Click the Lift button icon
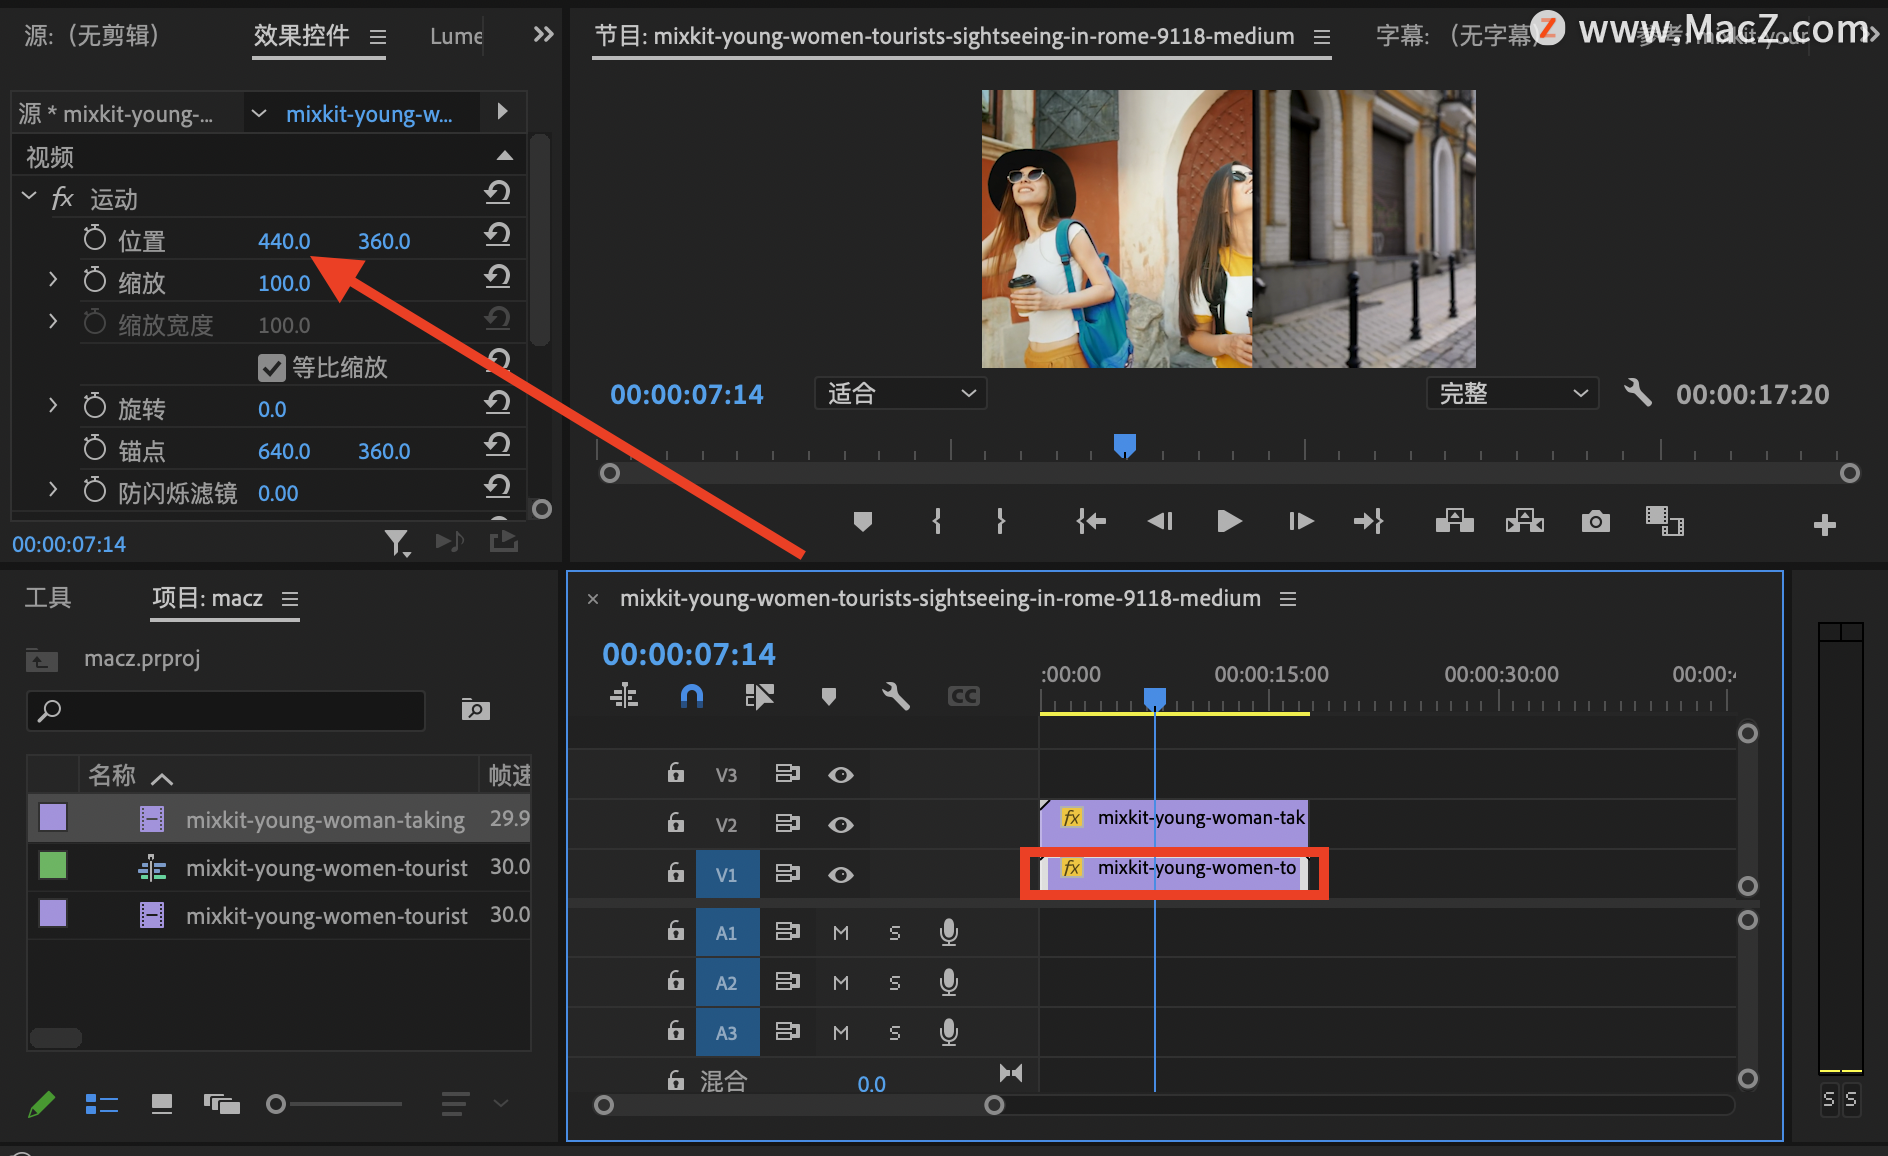 (x=1455, y=521)
